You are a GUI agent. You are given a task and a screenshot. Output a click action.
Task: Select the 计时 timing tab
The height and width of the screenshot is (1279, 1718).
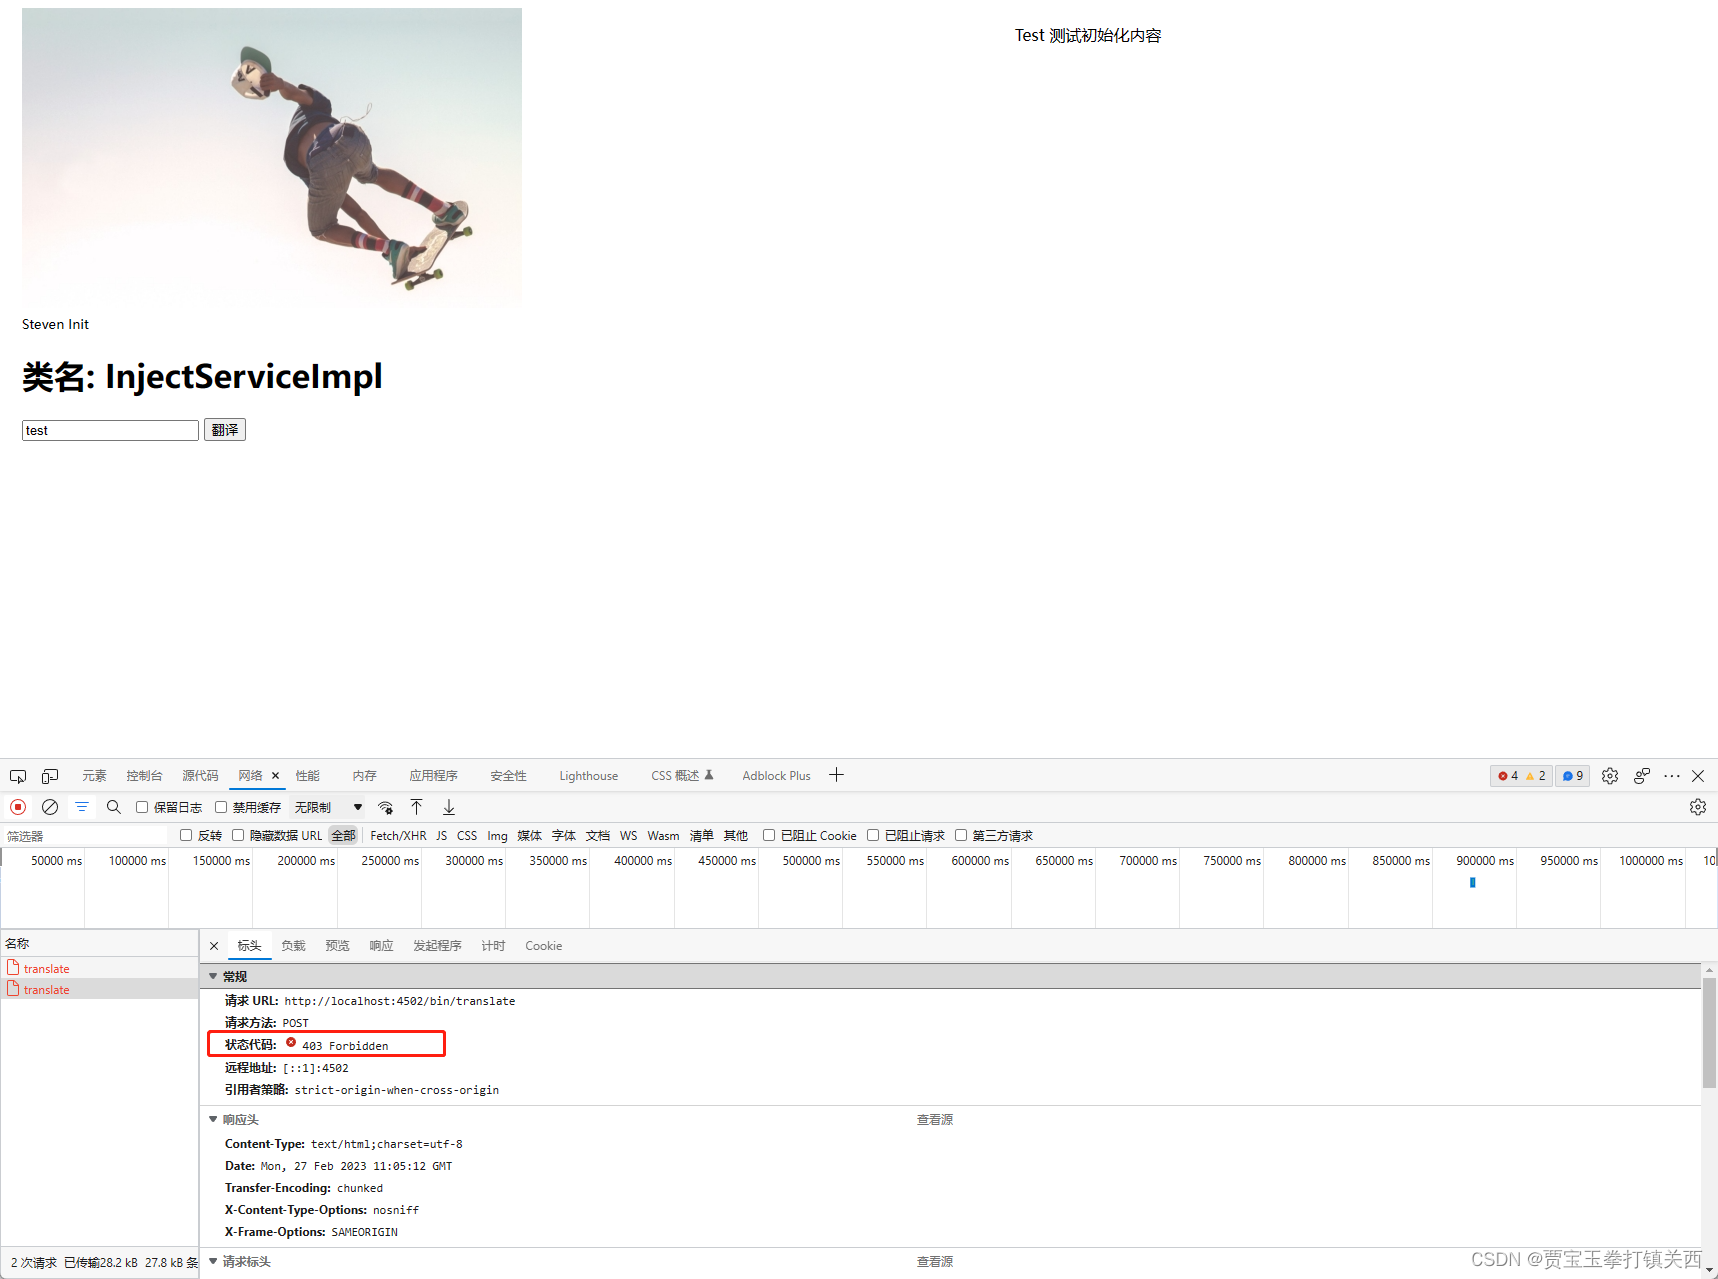pyautogui.click(x=493, y=946)
